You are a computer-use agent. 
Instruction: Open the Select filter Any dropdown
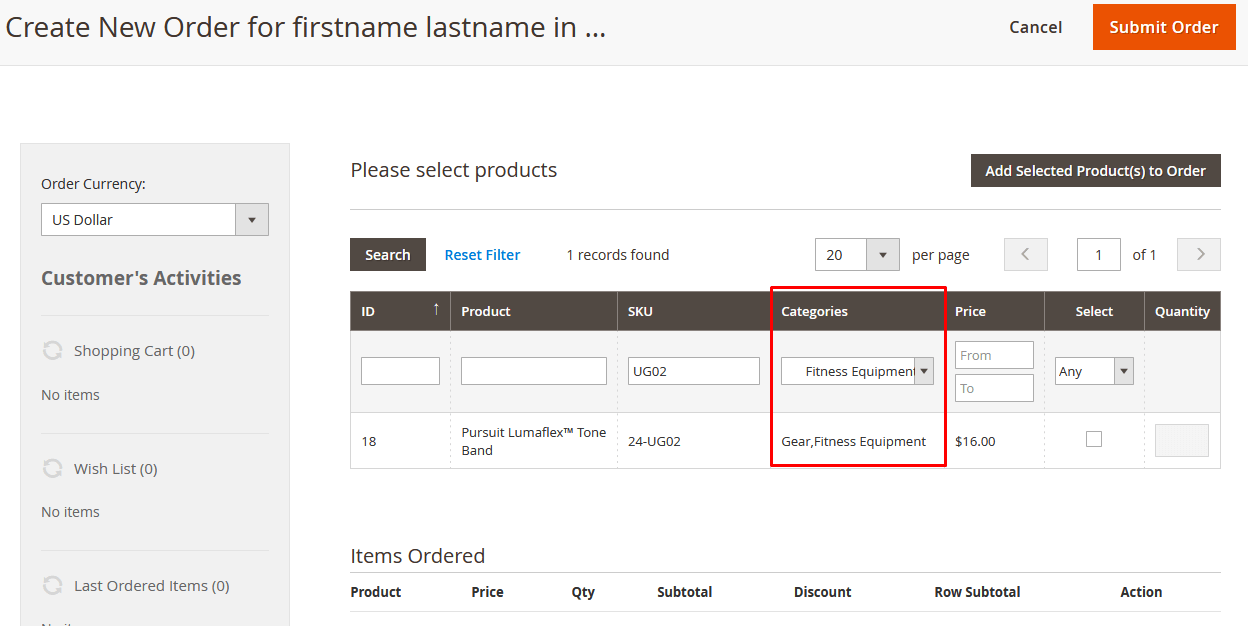pyautogui.click(x=1094, y=371)
